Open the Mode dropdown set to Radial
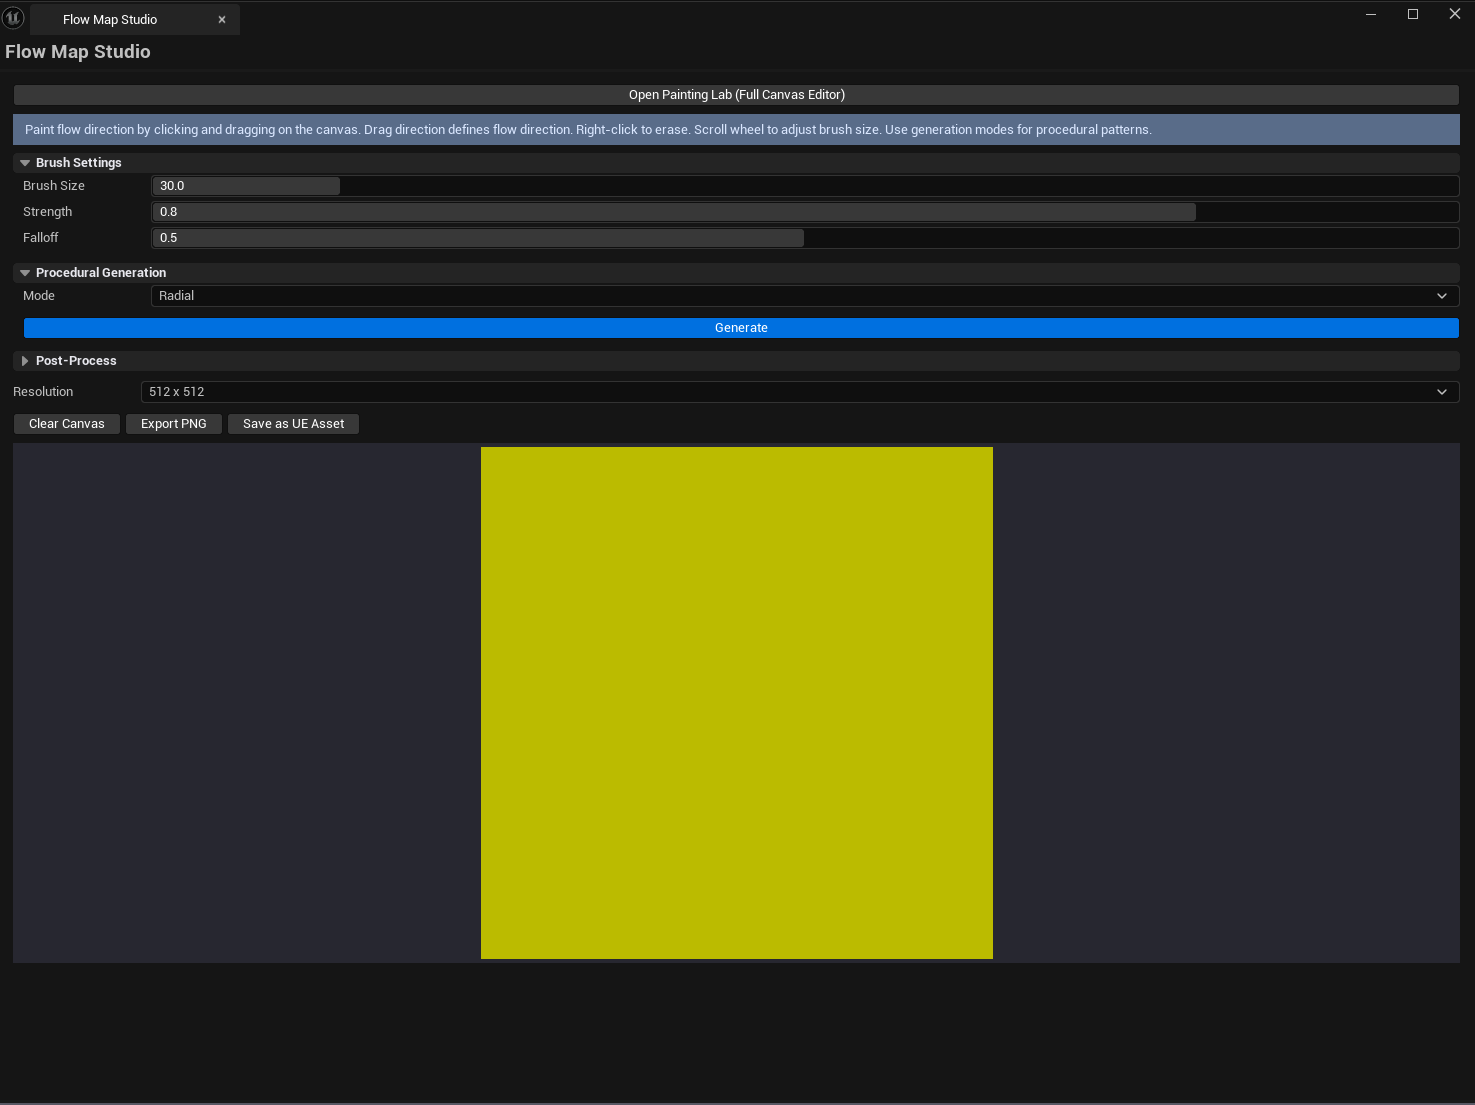Image resolution: width=1475 pixels, height=1105 pixels. 805,296
